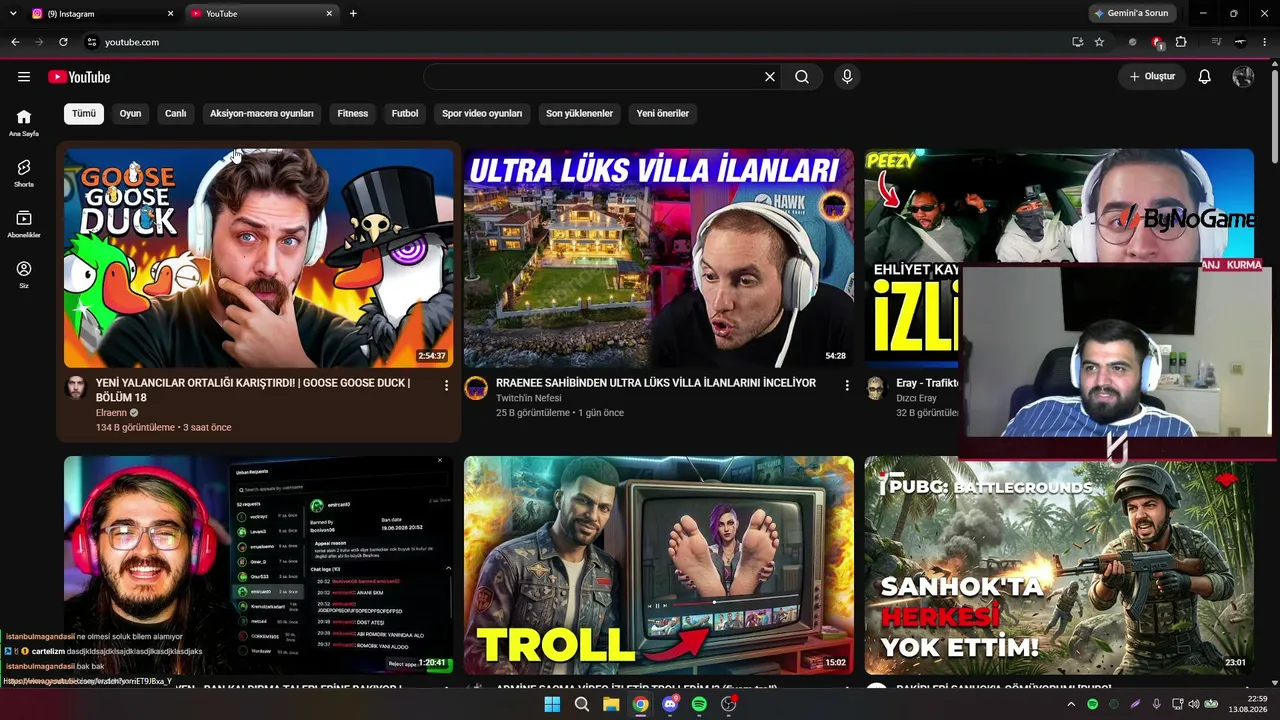1280x720 pixels.
Task: Open the TROLL video thumbnail
Action: pos(659,565)
